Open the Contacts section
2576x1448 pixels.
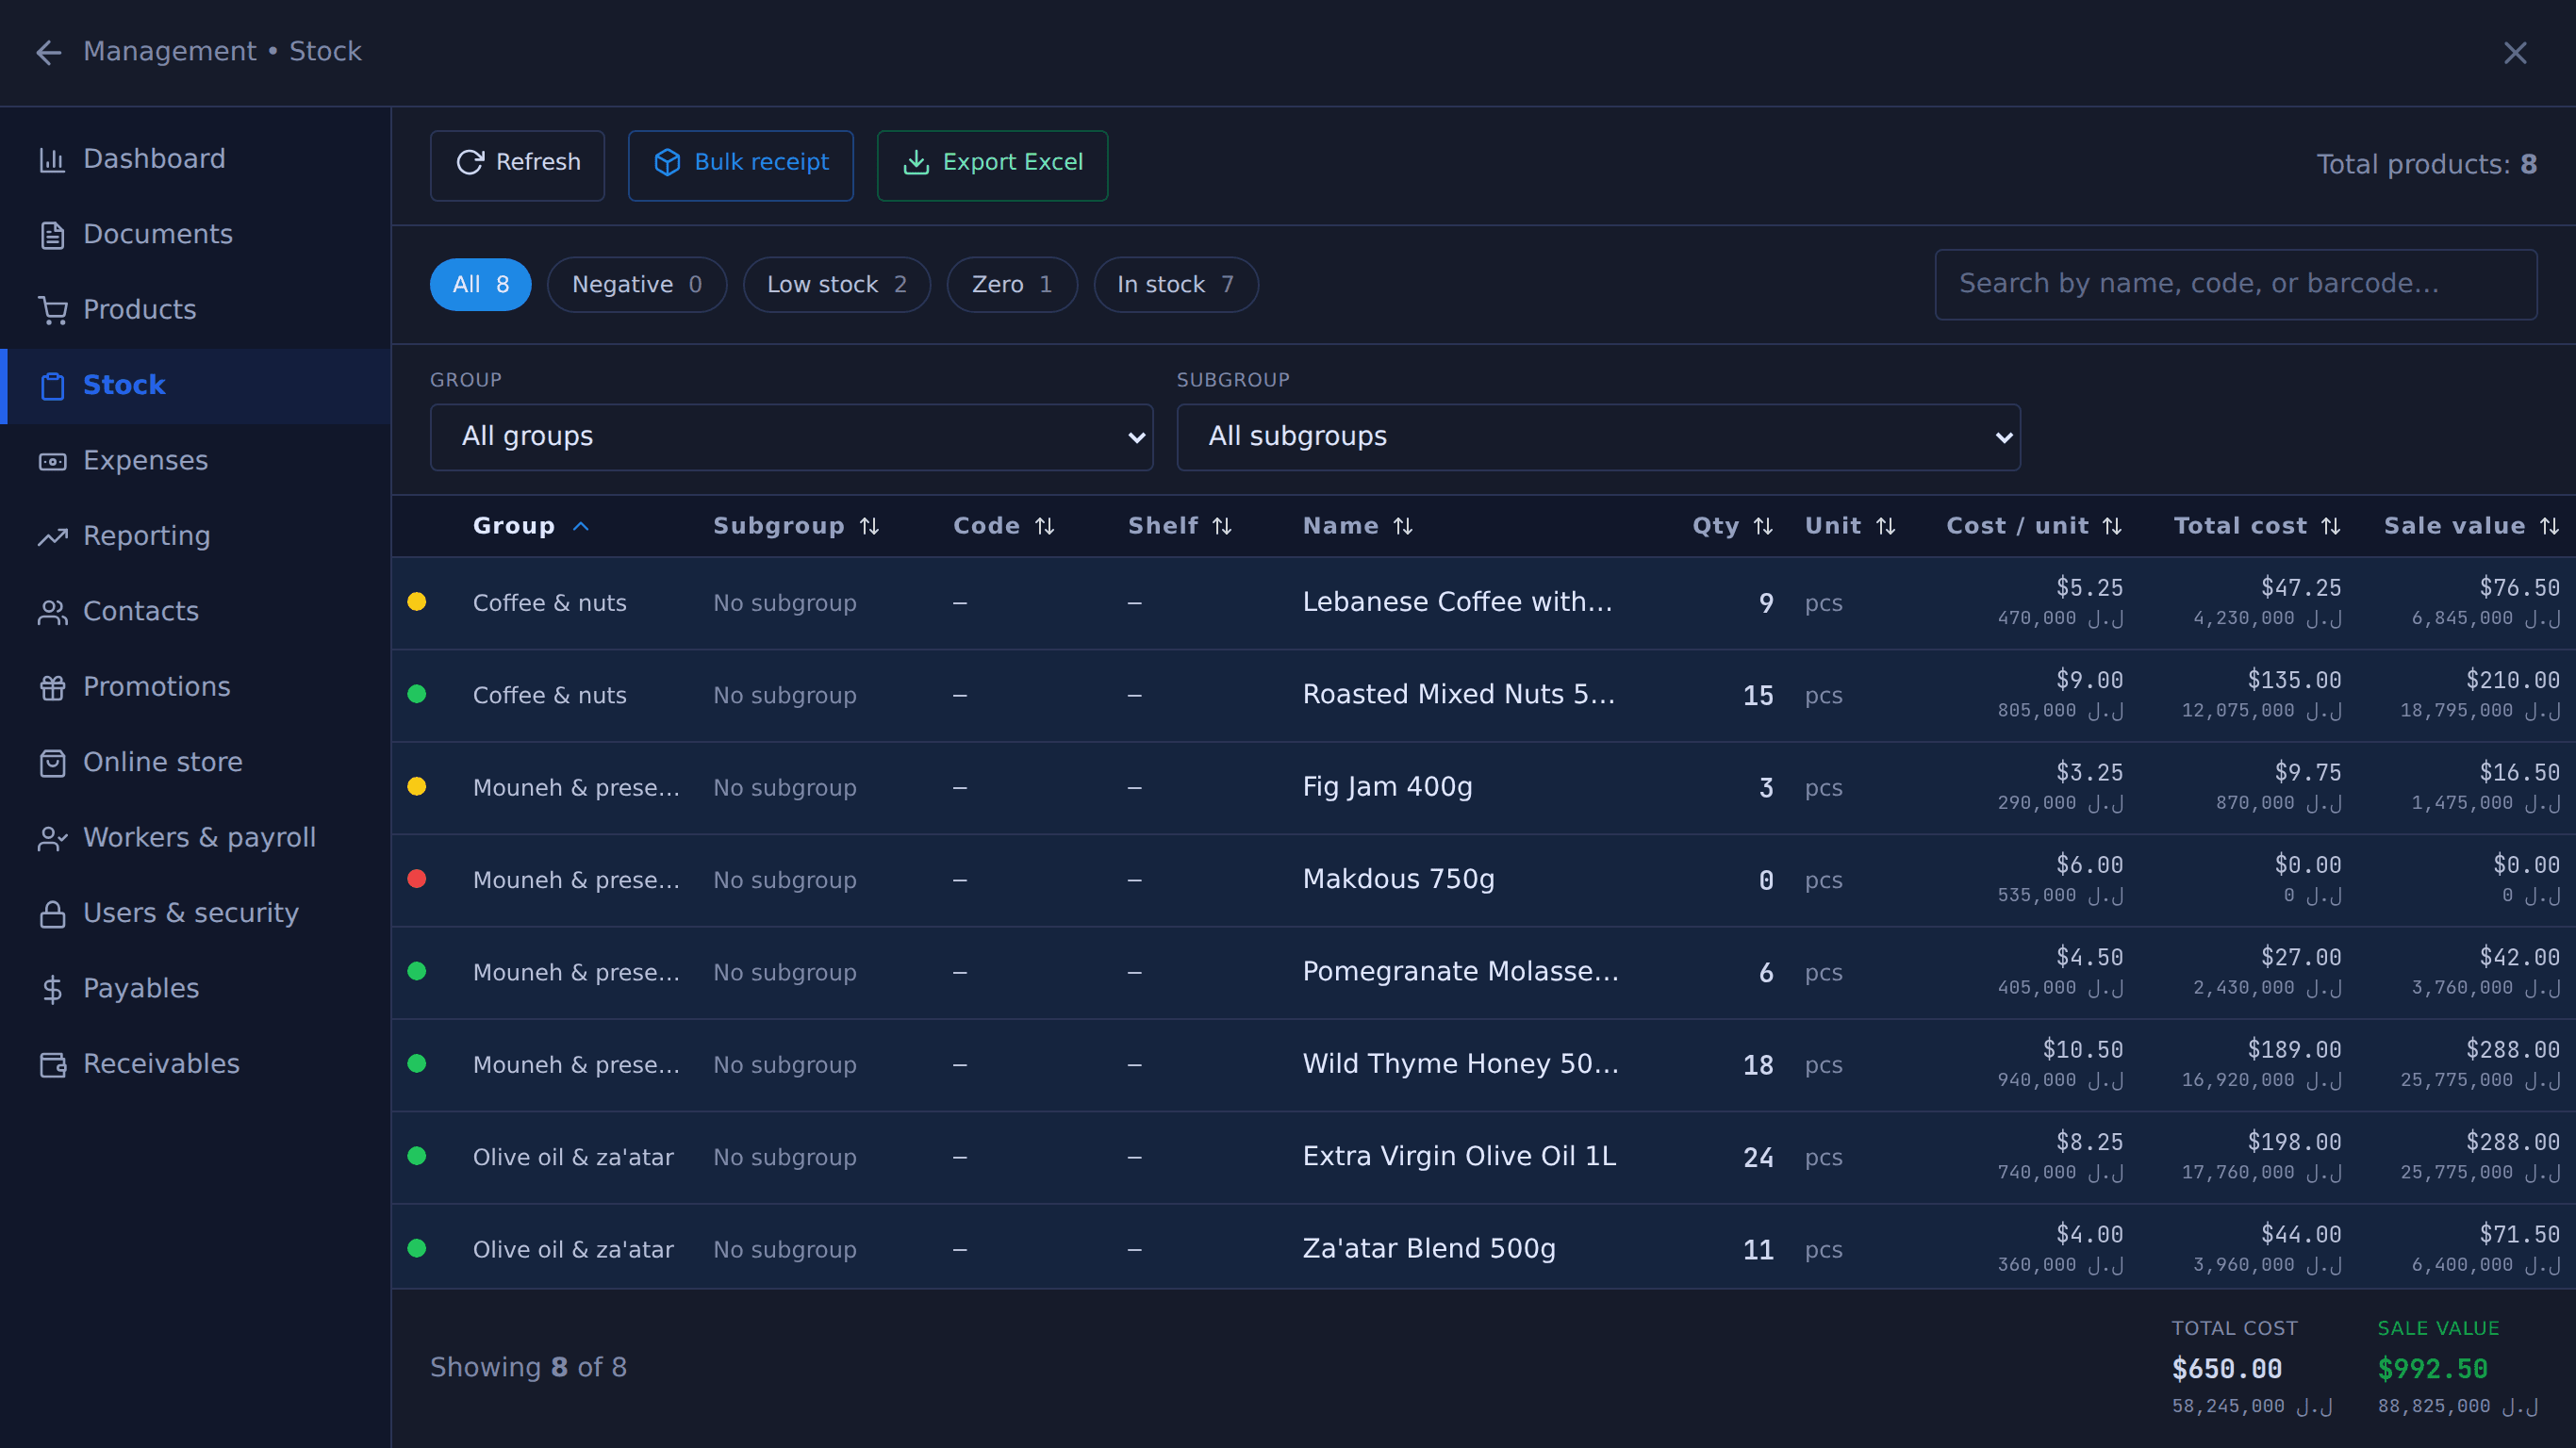195,611
